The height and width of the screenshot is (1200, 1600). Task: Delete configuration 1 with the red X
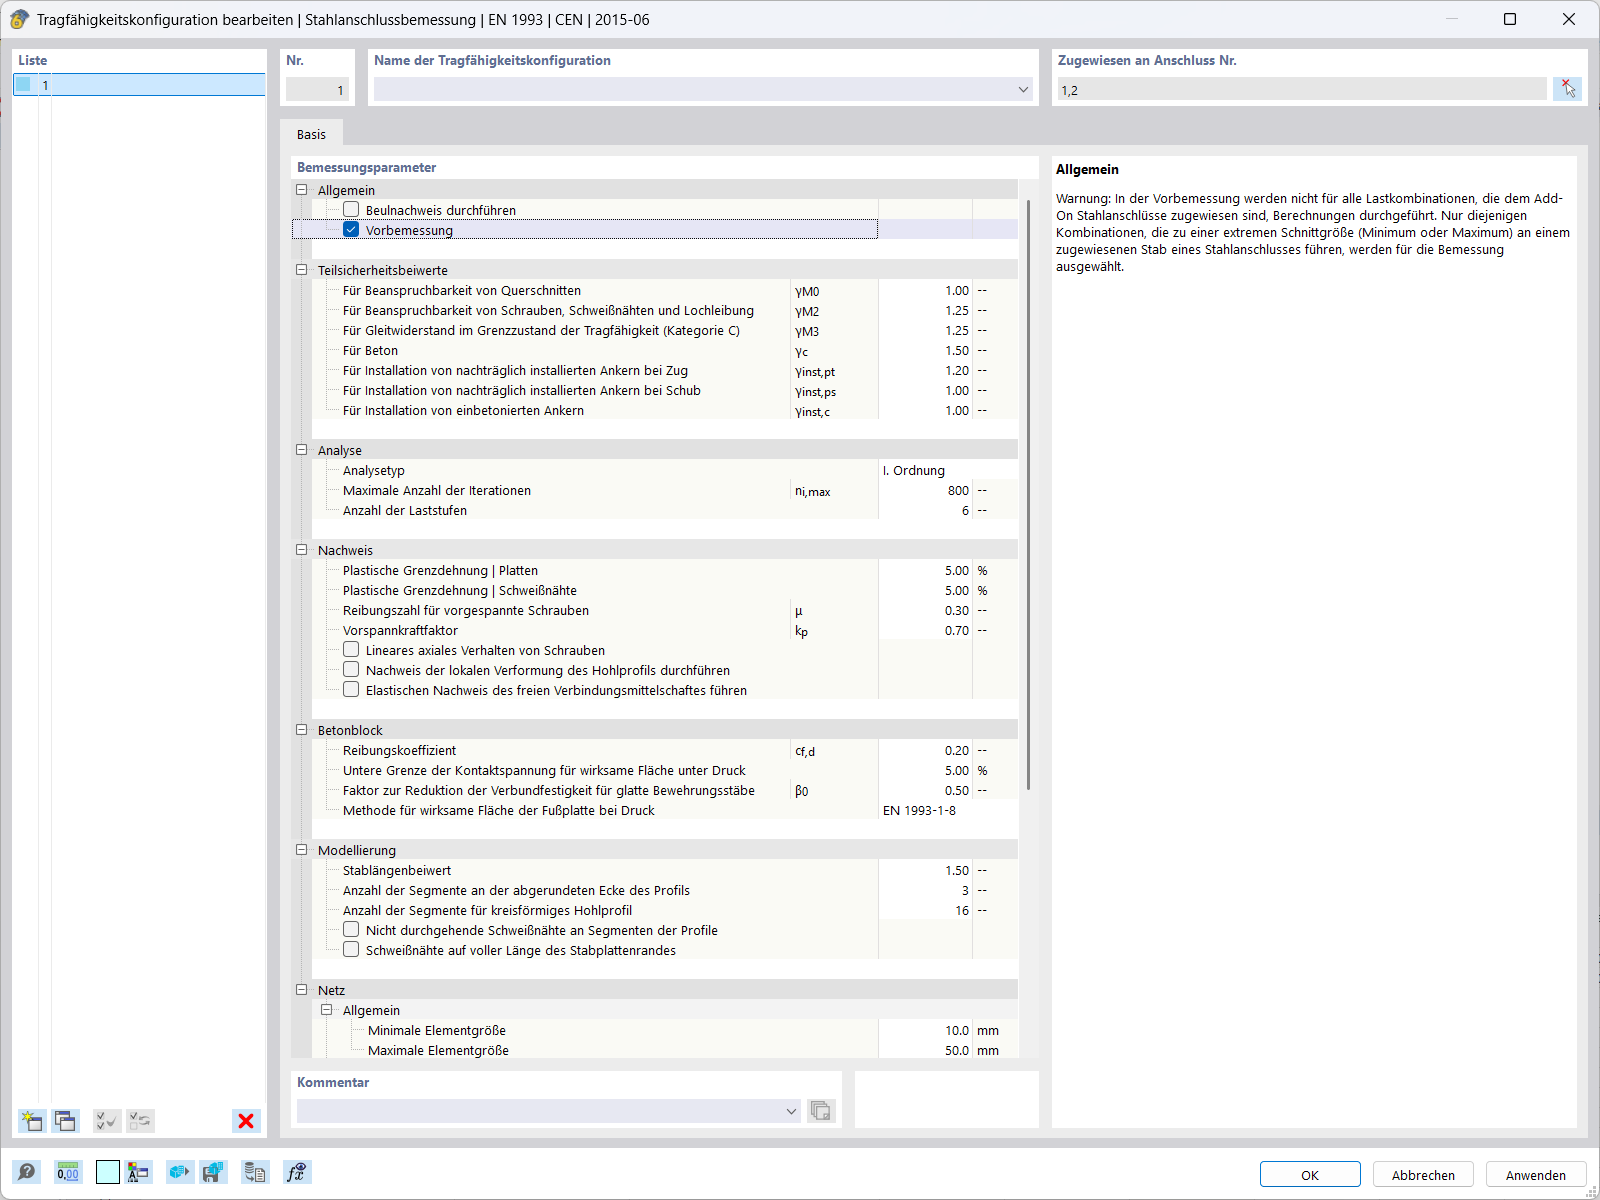pos(245,1121)
